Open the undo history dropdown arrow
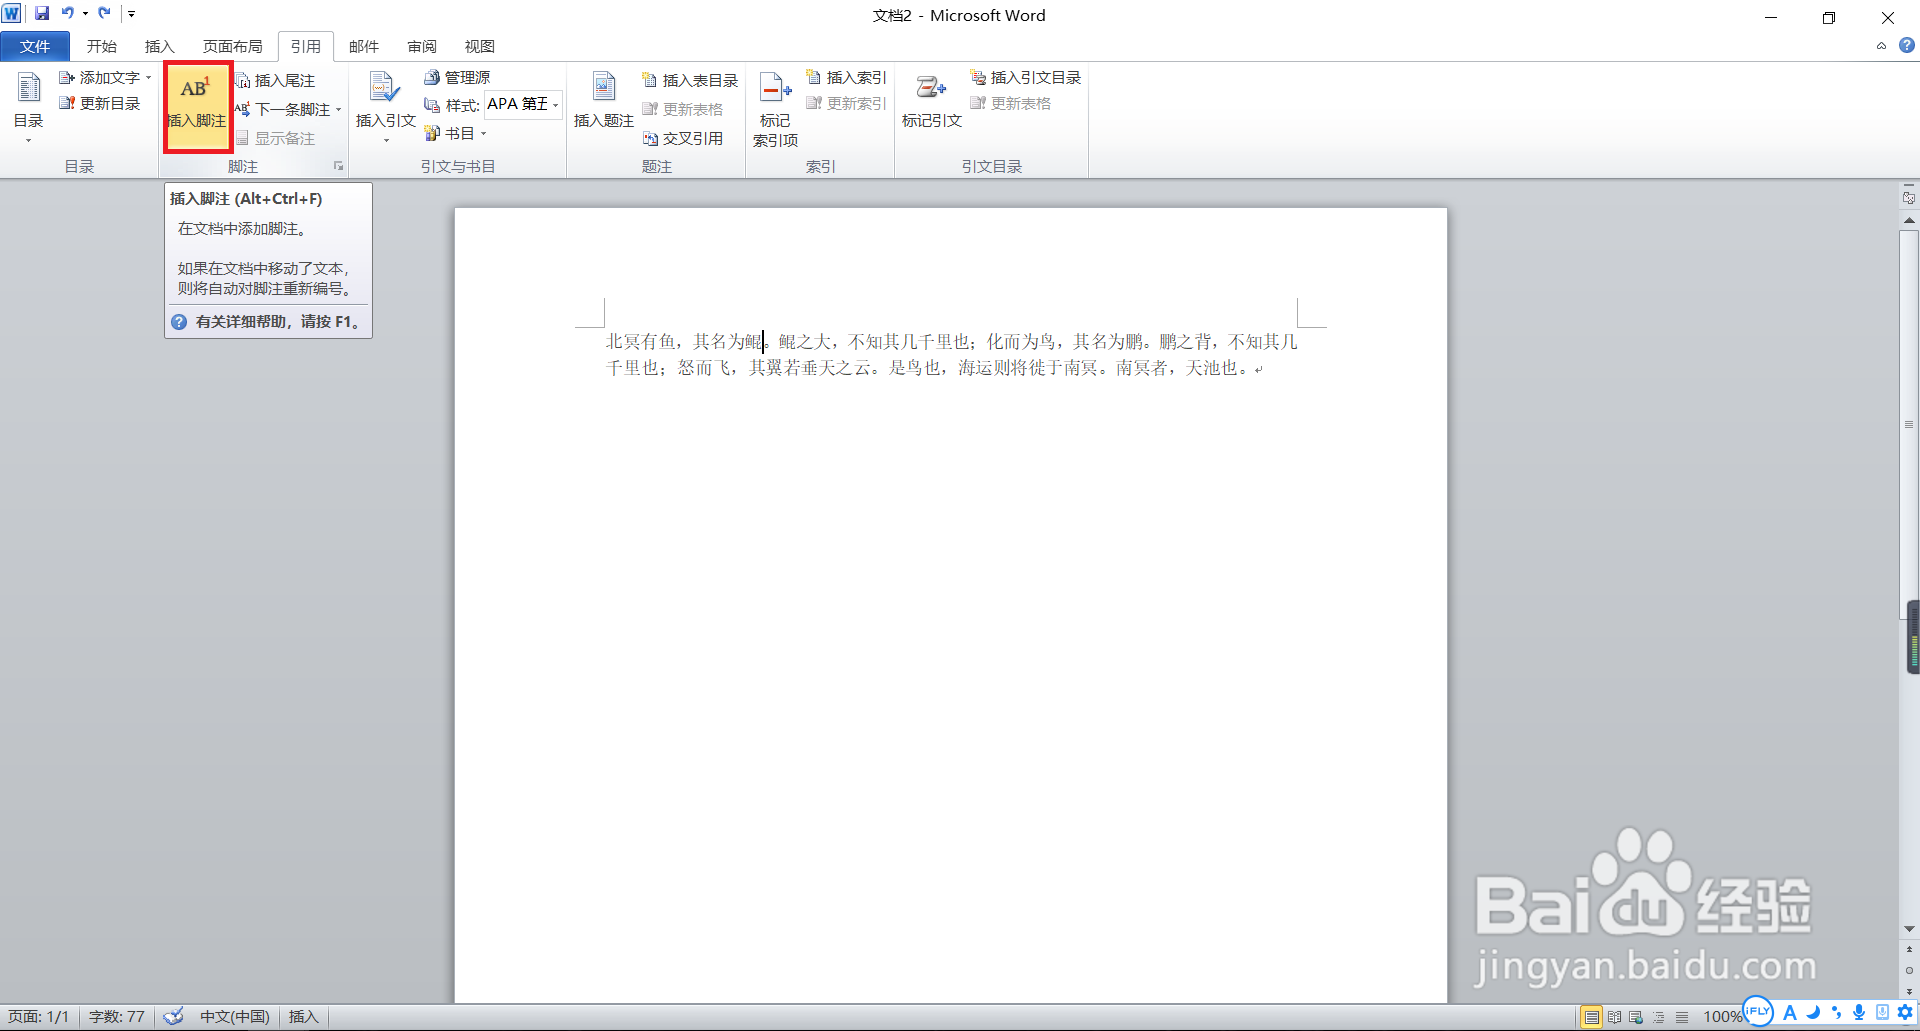Viewport: 1920px width, 1031px height. pyautogui.click(x=85, y=14)
